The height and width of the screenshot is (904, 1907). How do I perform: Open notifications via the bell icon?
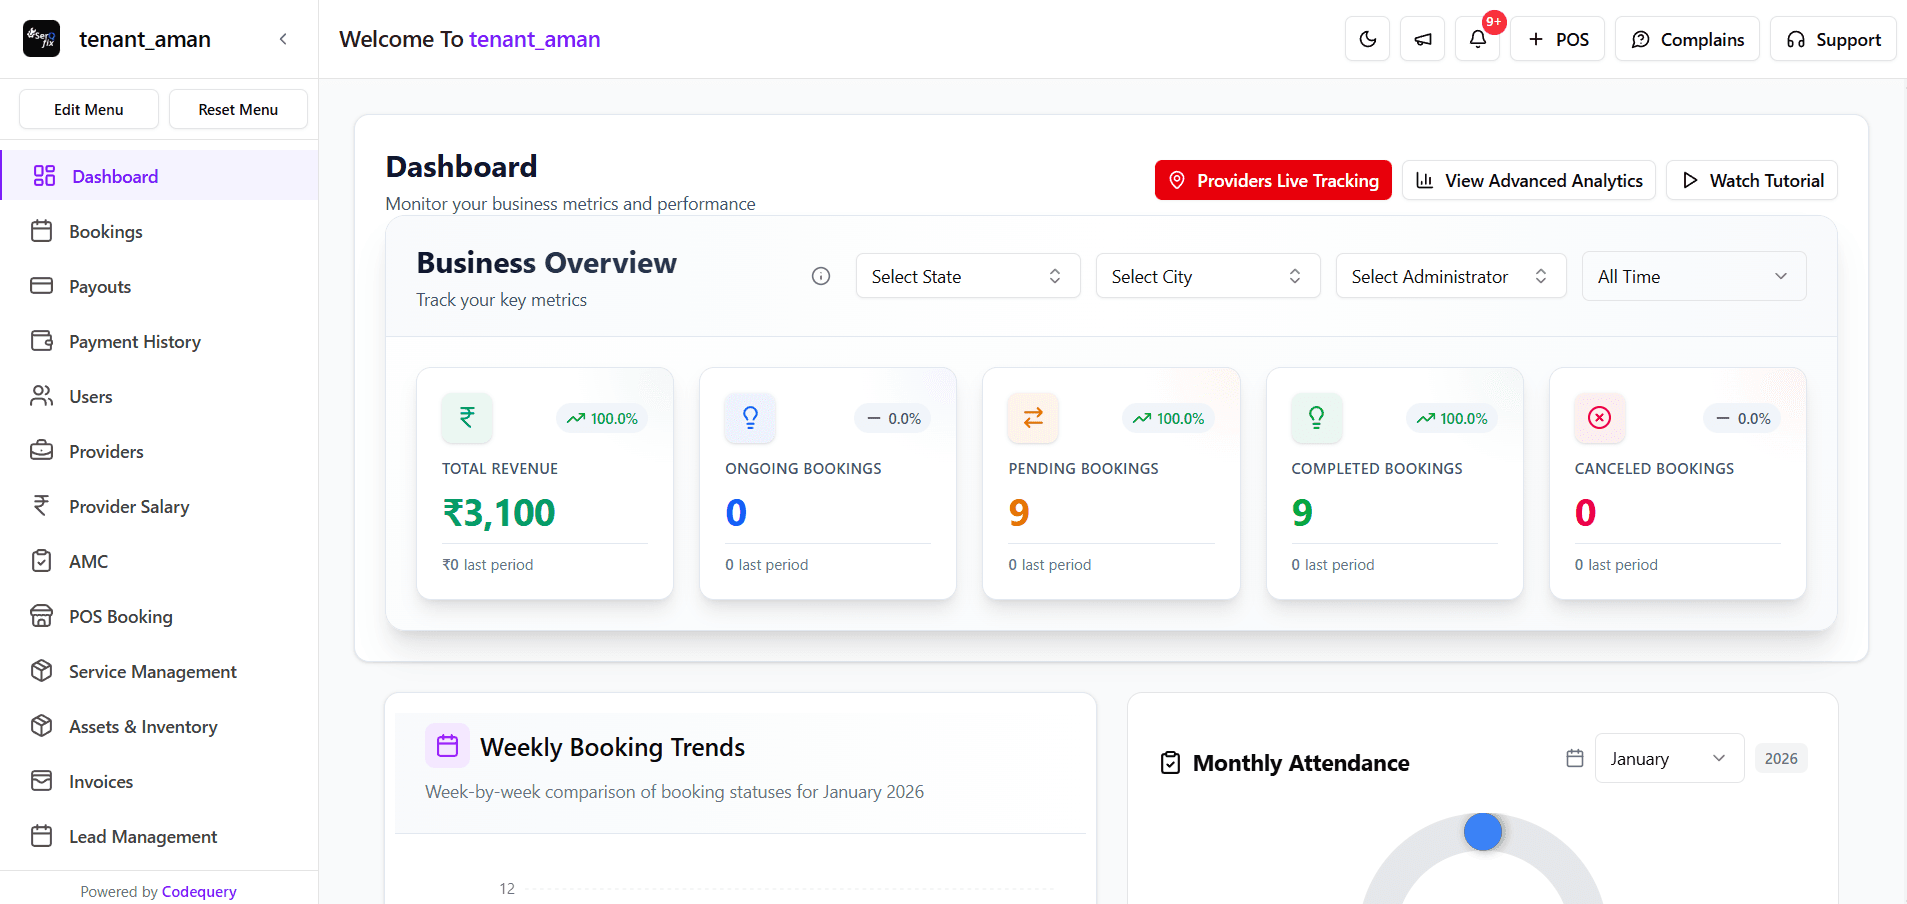coord(1478,39)
